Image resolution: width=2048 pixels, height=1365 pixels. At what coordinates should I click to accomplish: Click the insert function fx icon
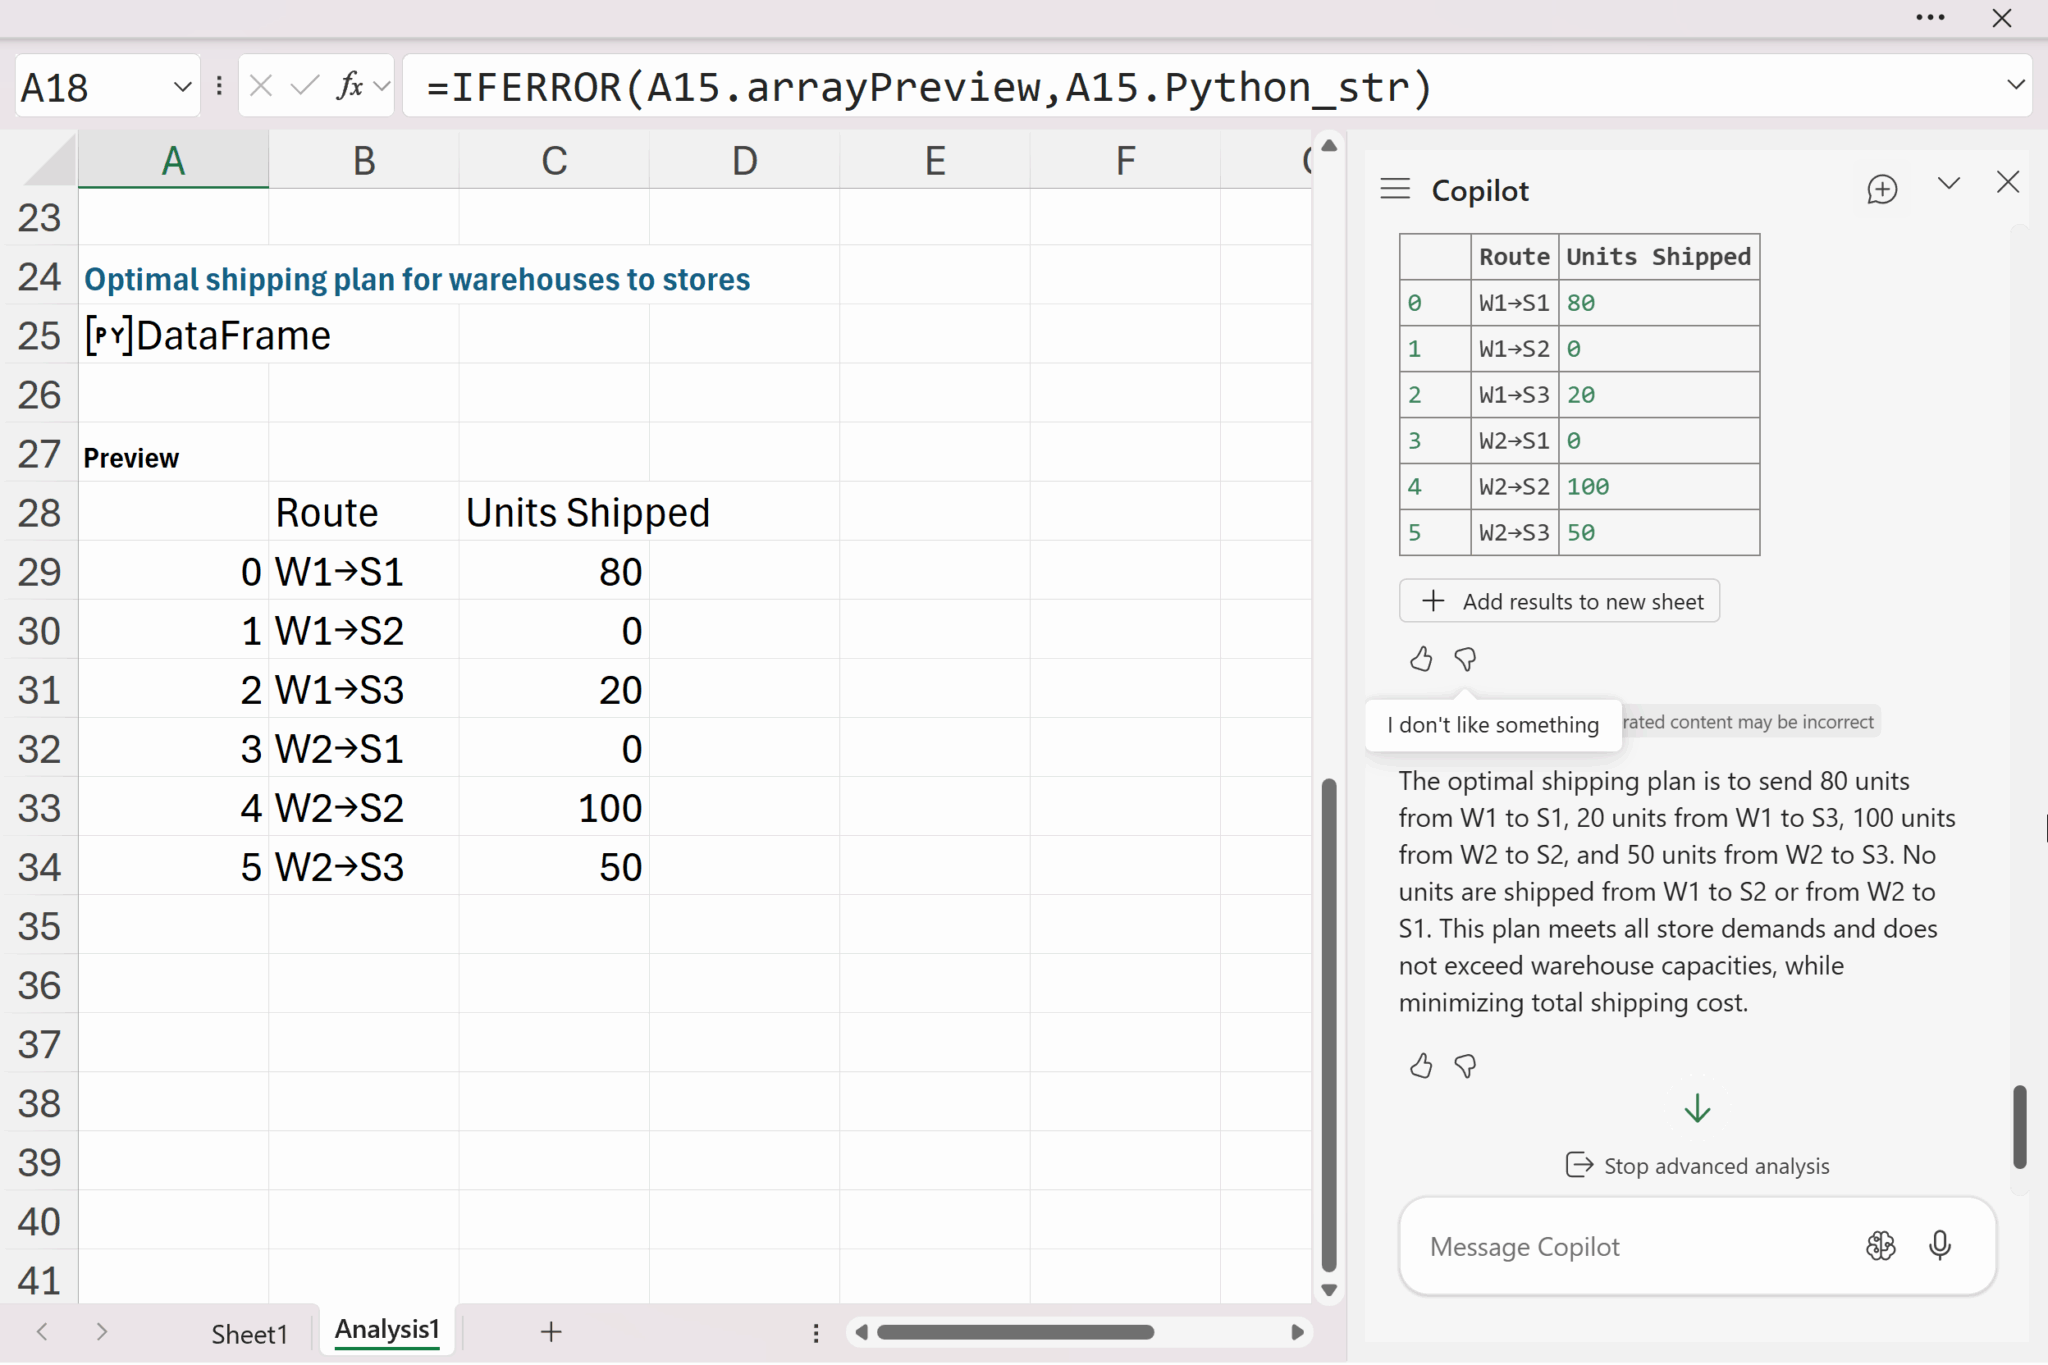click(349, 87)
